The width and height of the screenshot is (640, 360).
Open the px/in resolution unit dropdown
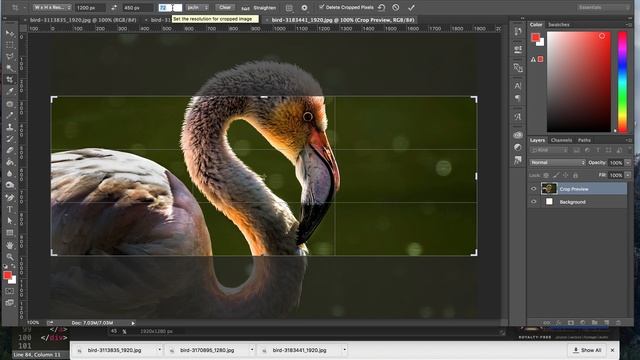pos(197,7)
